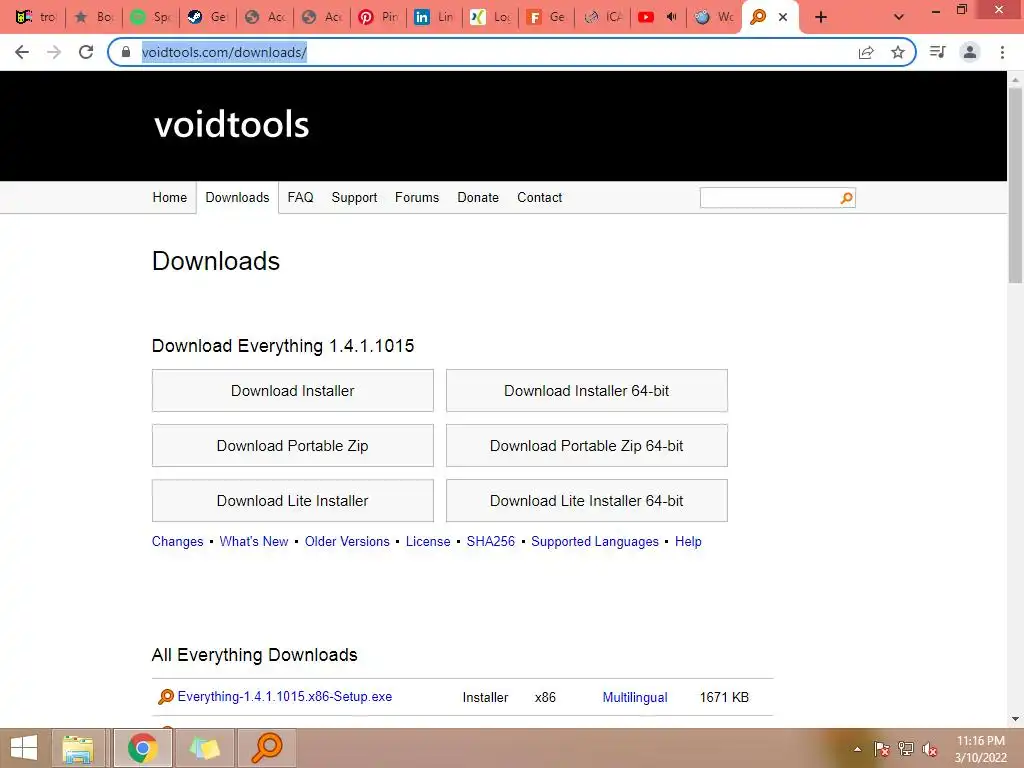Share this page via address bar icon

(866, 52)
